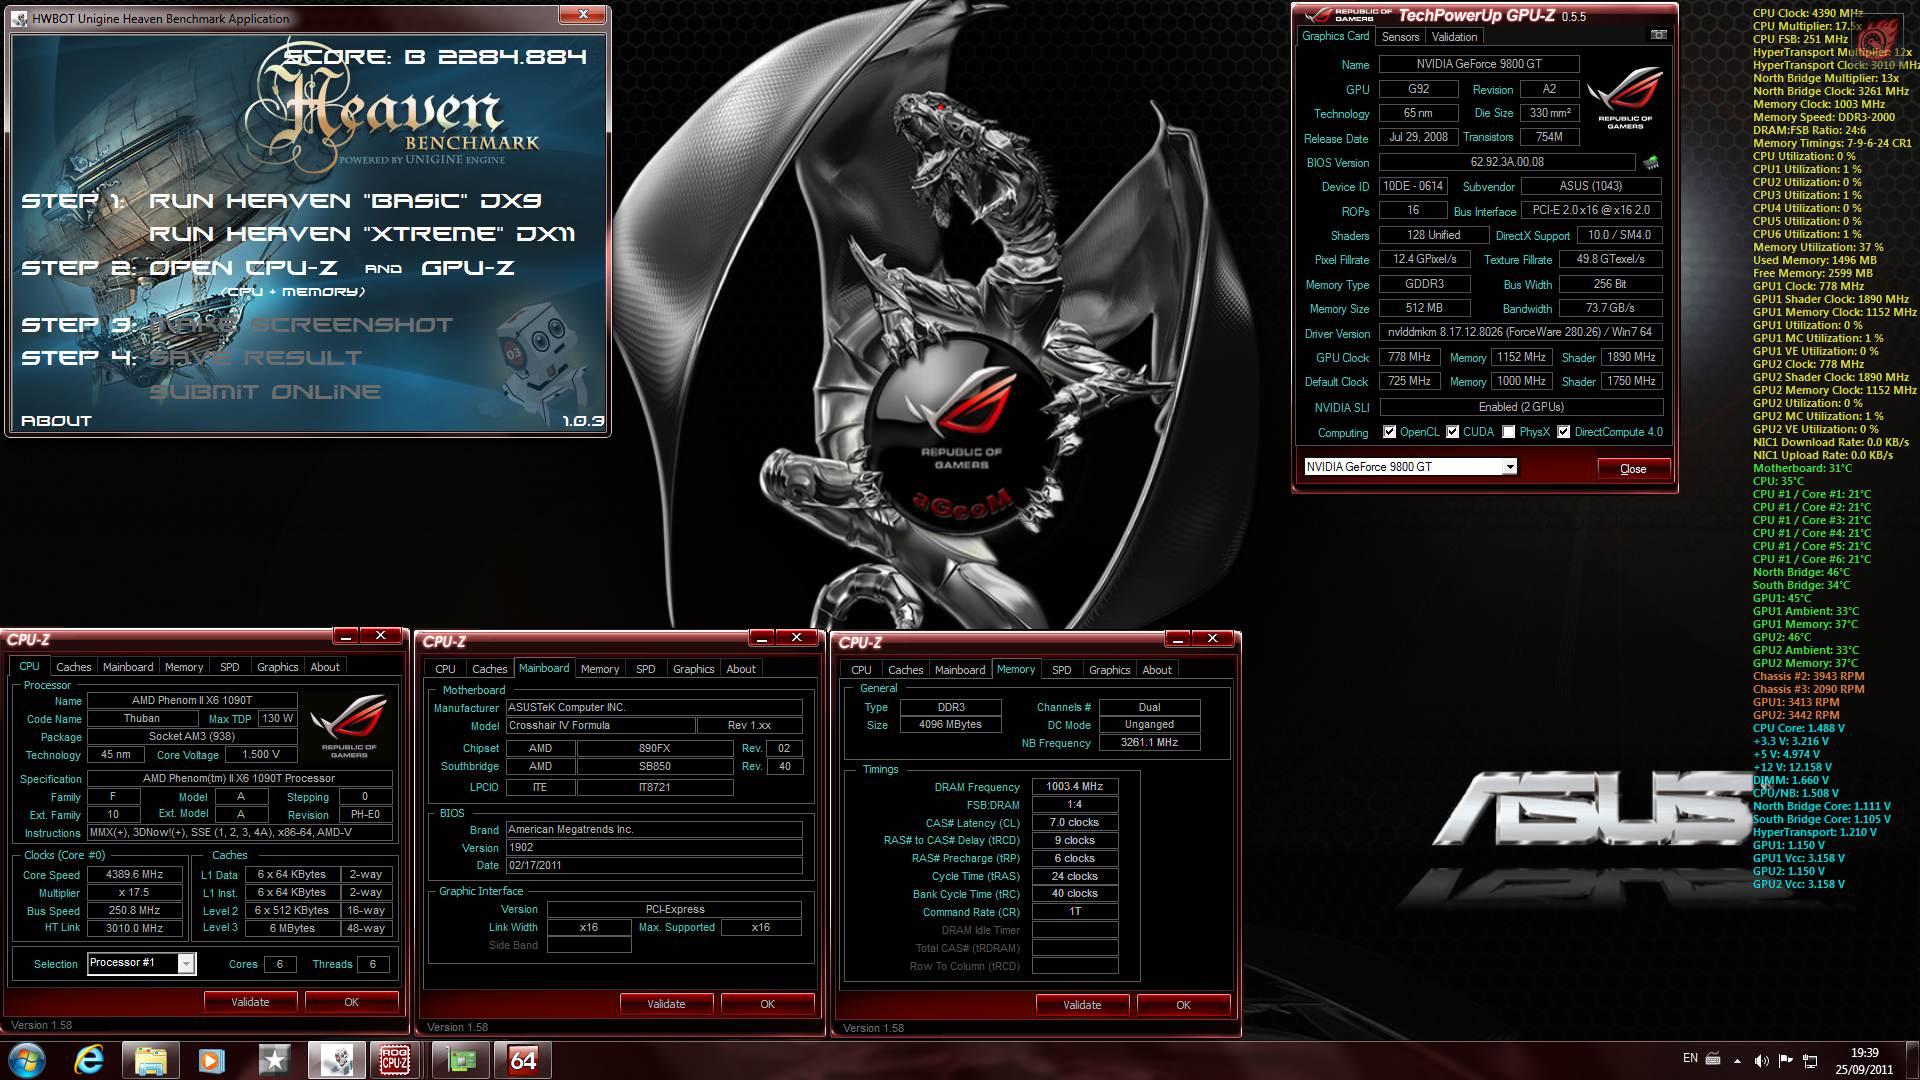
Task: Click Run Heaven "Basic" DX9 in HWBOT
Action: [x=345, y=201]
